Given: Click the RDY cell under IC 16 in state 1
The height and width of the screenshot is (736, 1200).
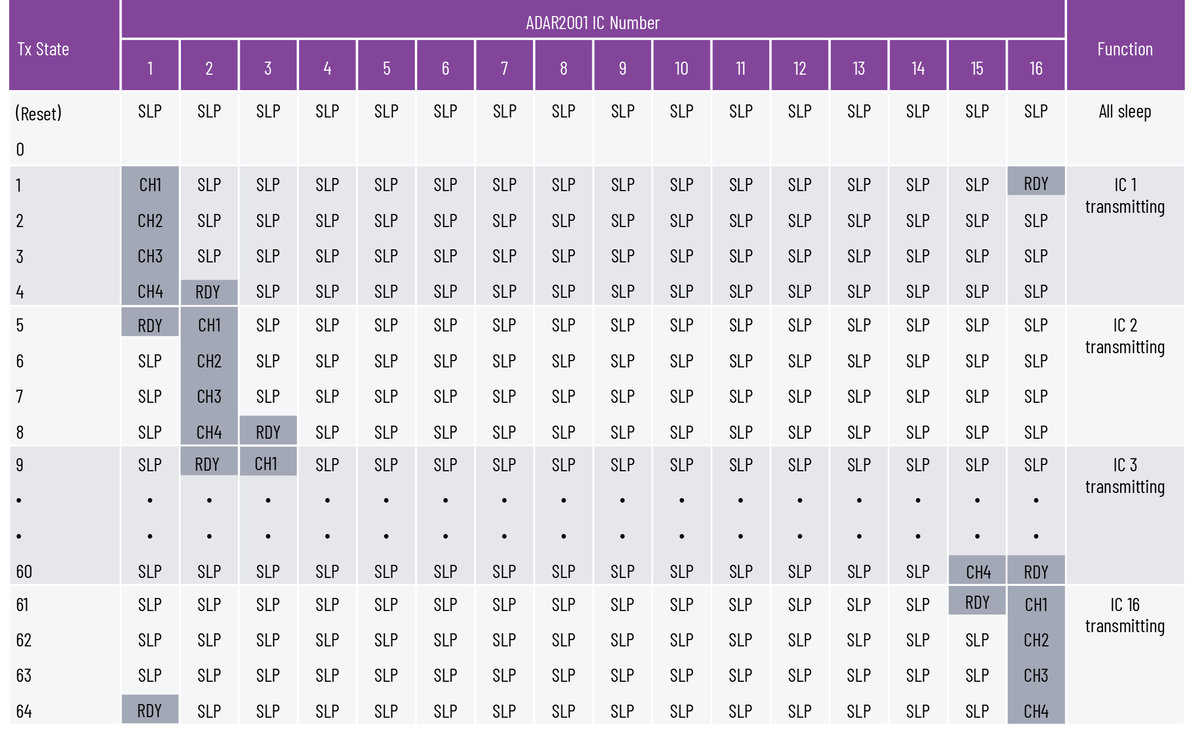Looking at the screenshot, I should click(x=1036, y=183).
